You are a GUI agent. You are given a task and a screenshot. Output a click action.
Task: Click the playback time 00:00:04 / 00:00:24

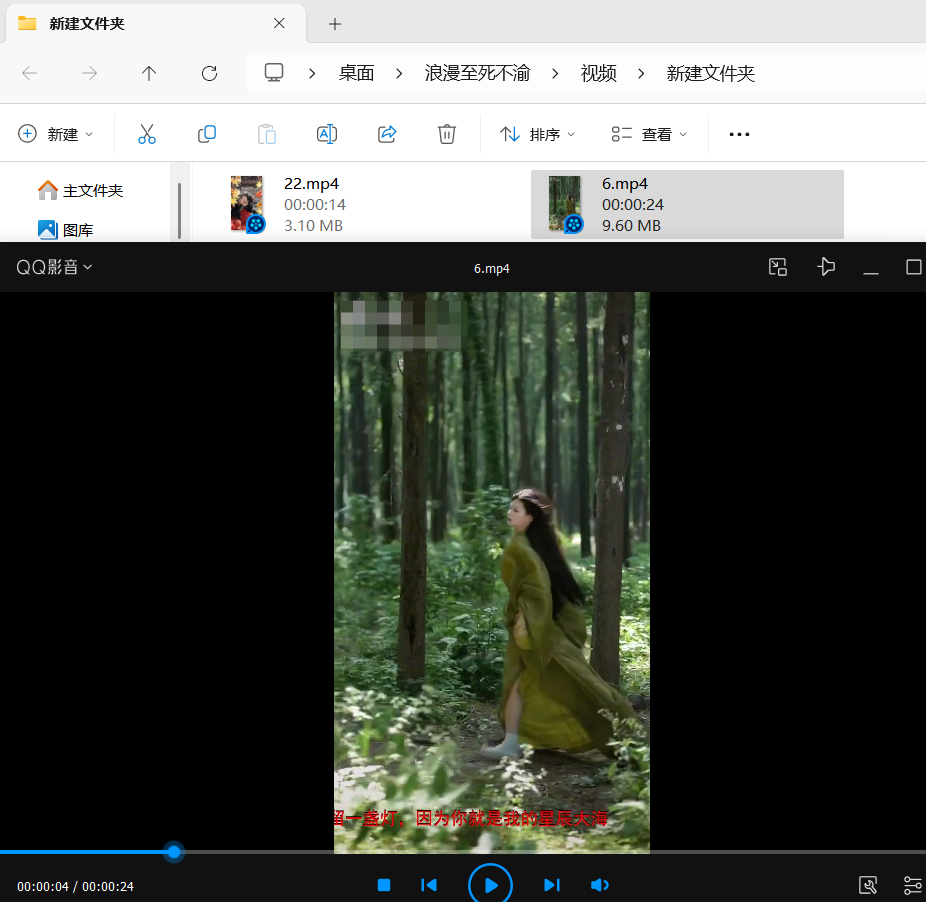(75, 886)
